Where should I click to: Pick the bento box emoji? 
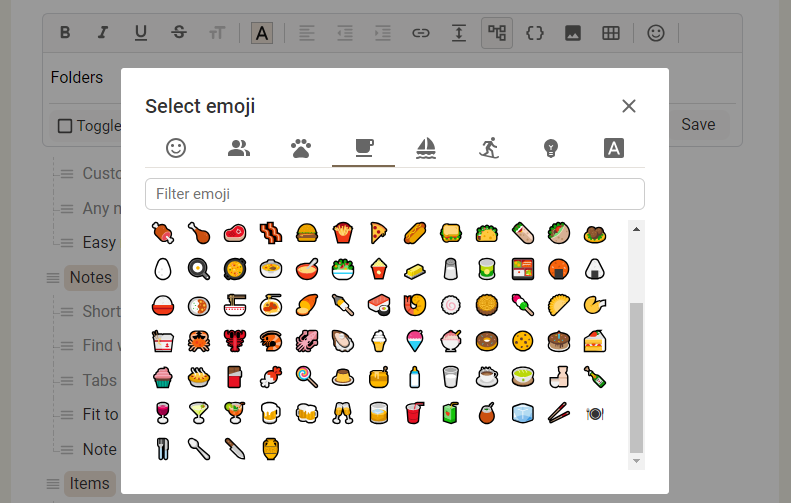(x=523, y=269)
